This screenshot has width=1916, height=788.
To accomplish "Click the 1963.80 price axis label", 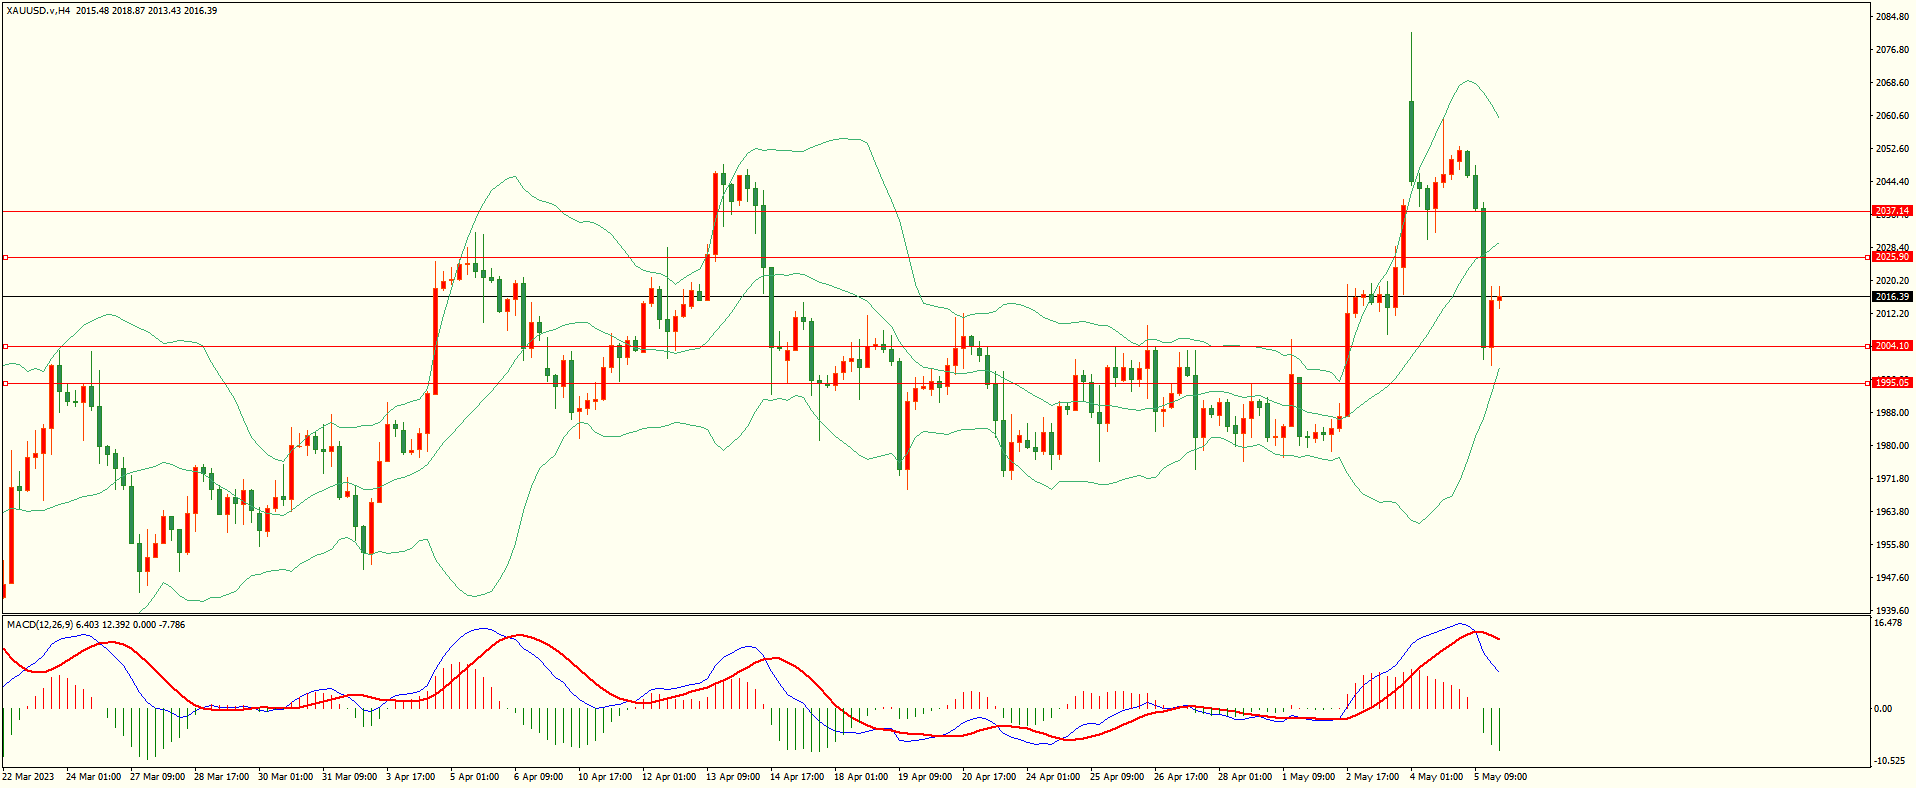I will pos(1893,512).
